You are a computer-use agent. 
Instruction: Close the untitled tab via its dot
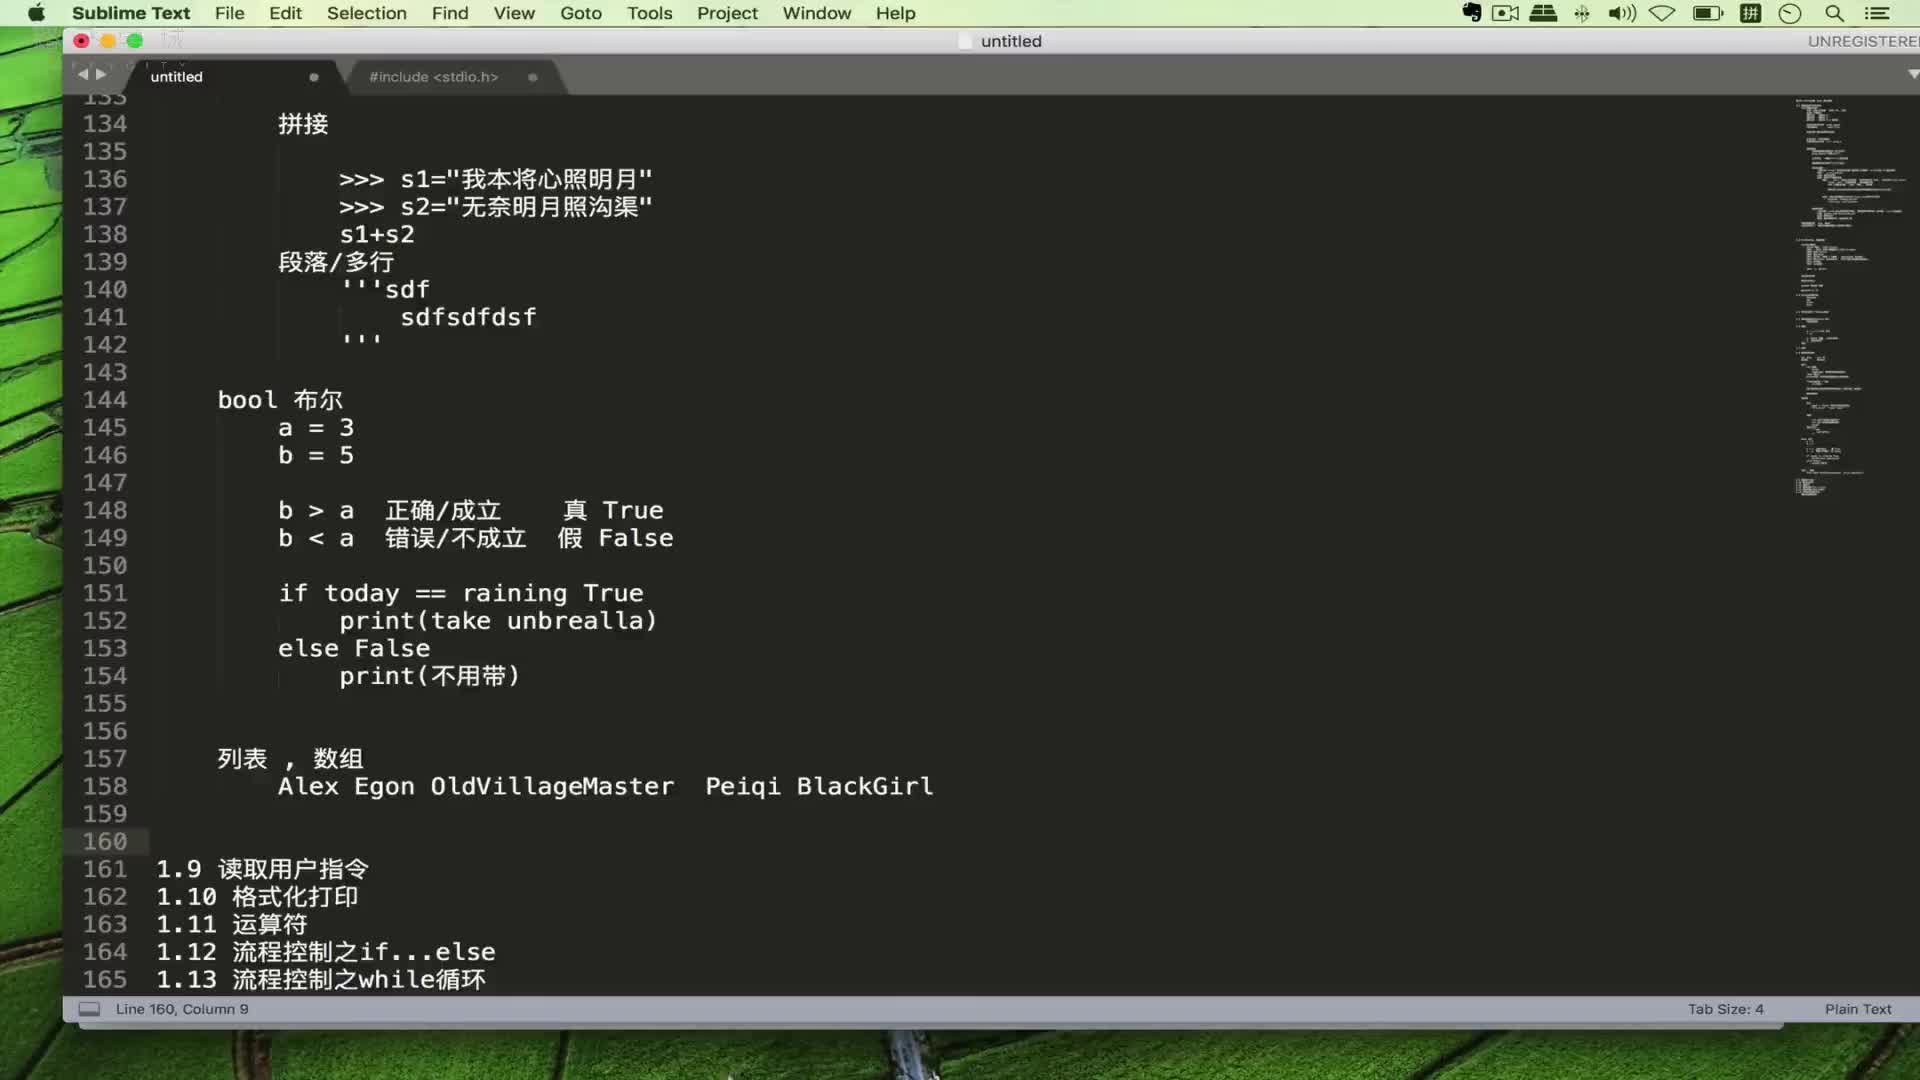[x=314, y=77]
